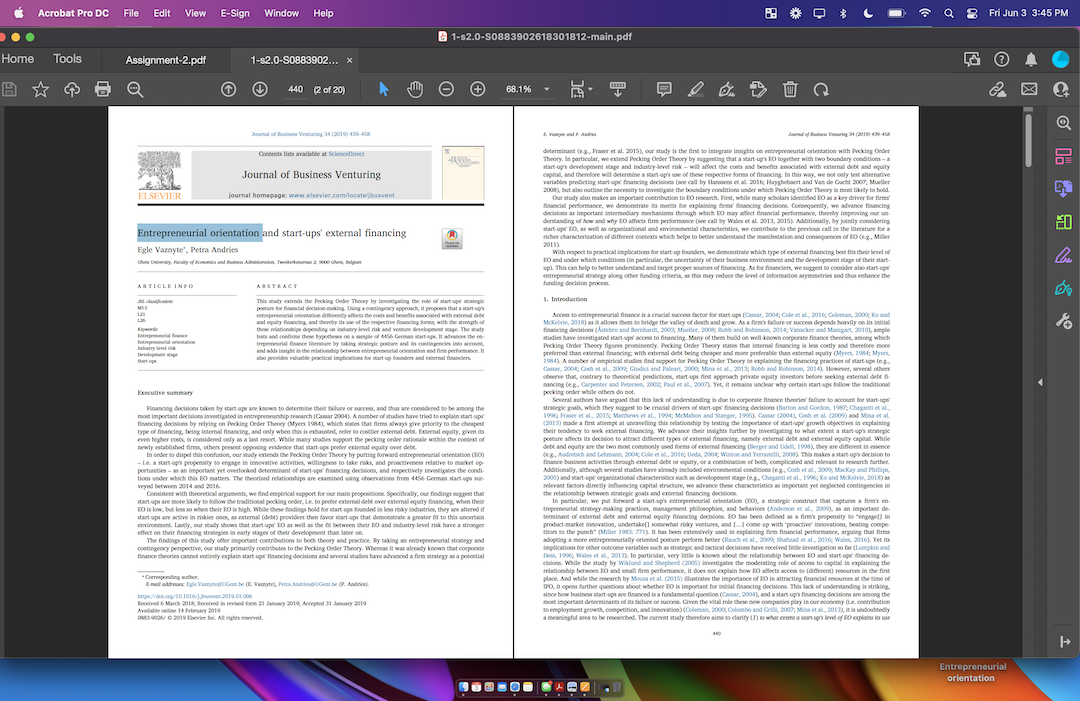
Task: Open the Compress PDF side tool
Action: 1063,222
